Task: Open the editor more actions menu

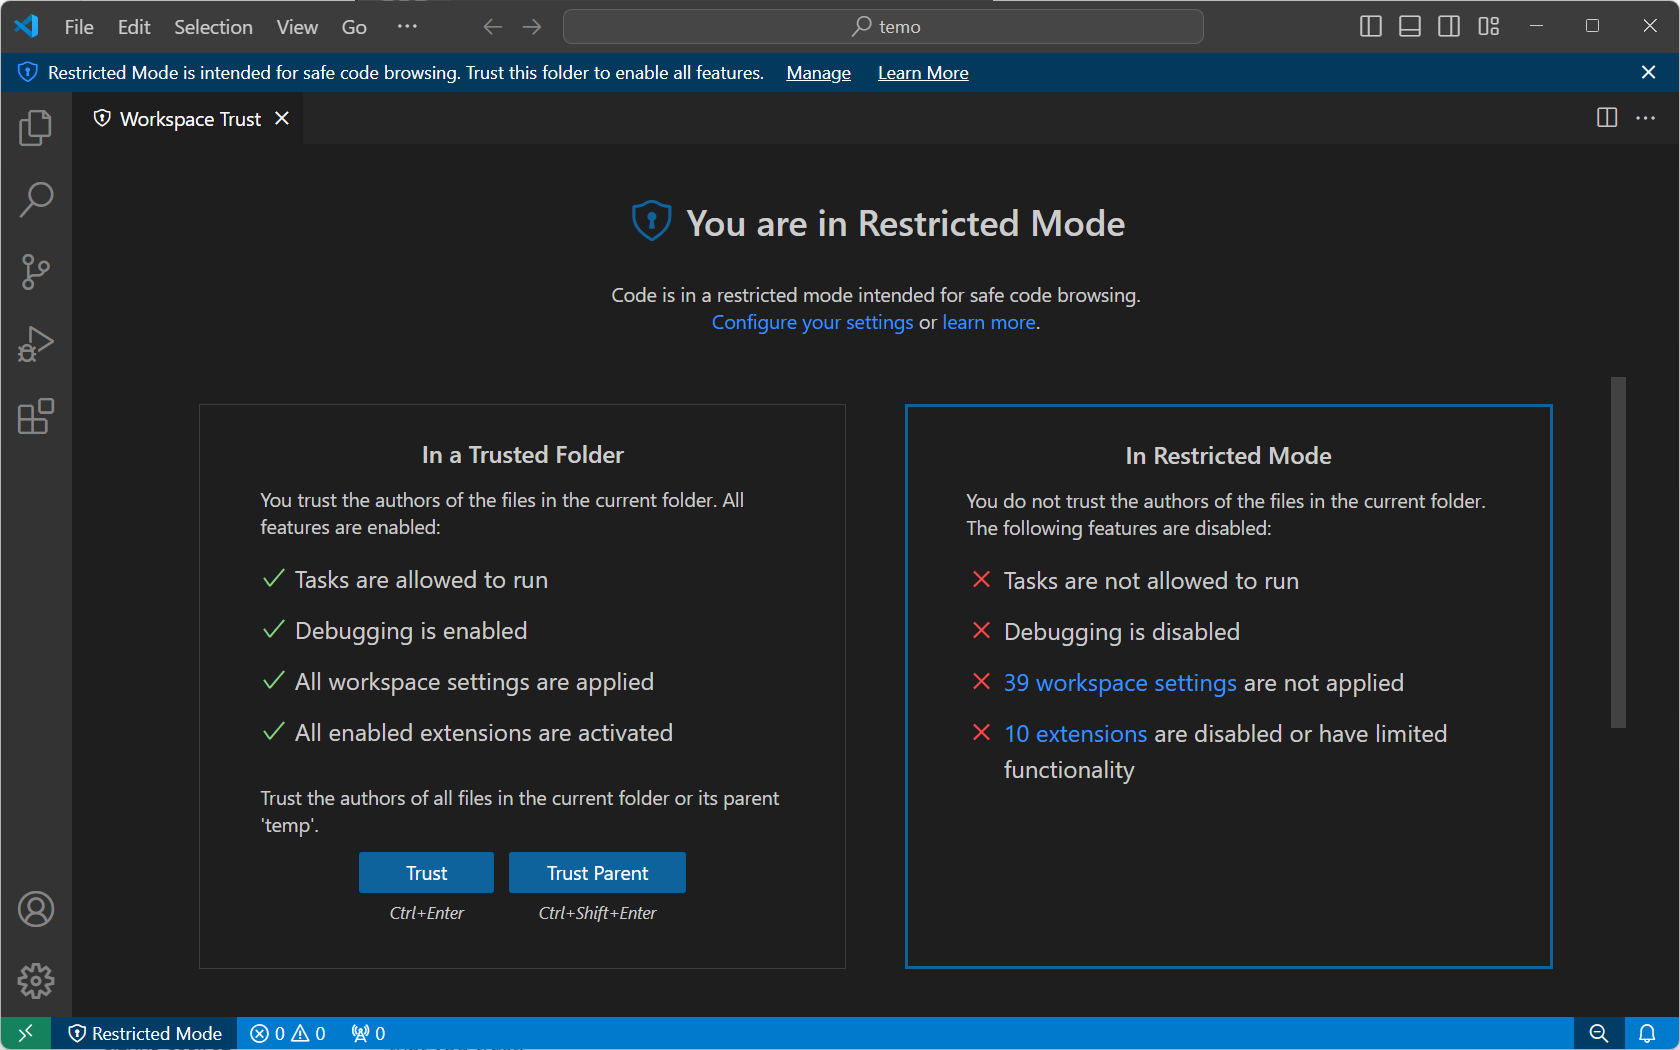Action: (x=1646, y=118)
